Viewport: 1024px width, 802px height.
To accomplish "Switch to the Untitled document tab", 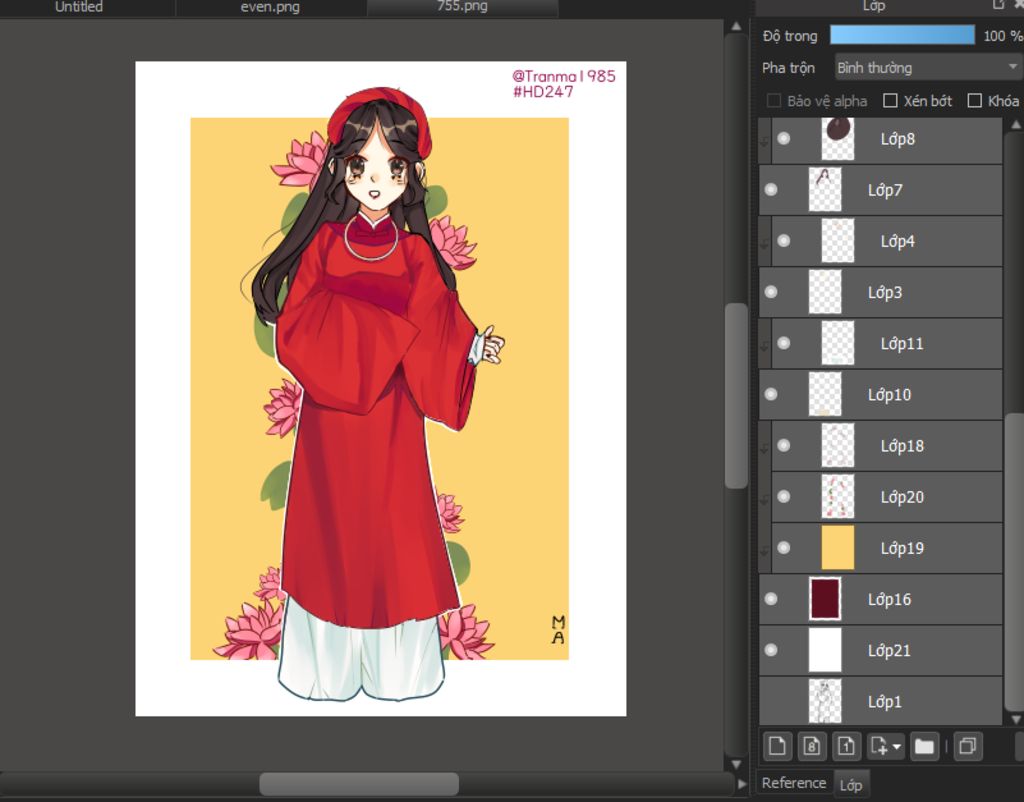I will pyautogui.click(x=79, y=7).
